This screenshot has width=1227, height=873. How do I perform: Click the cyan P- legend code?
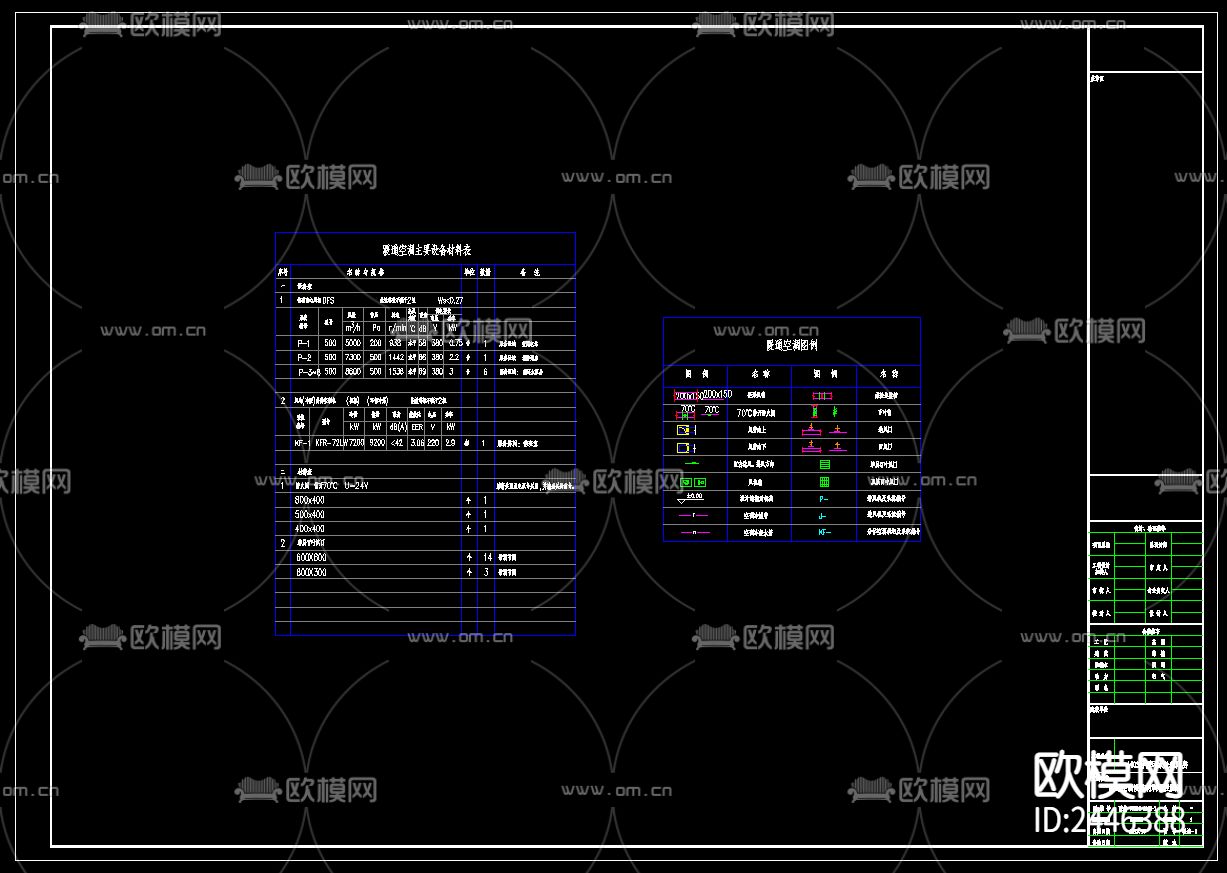coord(824,498)
